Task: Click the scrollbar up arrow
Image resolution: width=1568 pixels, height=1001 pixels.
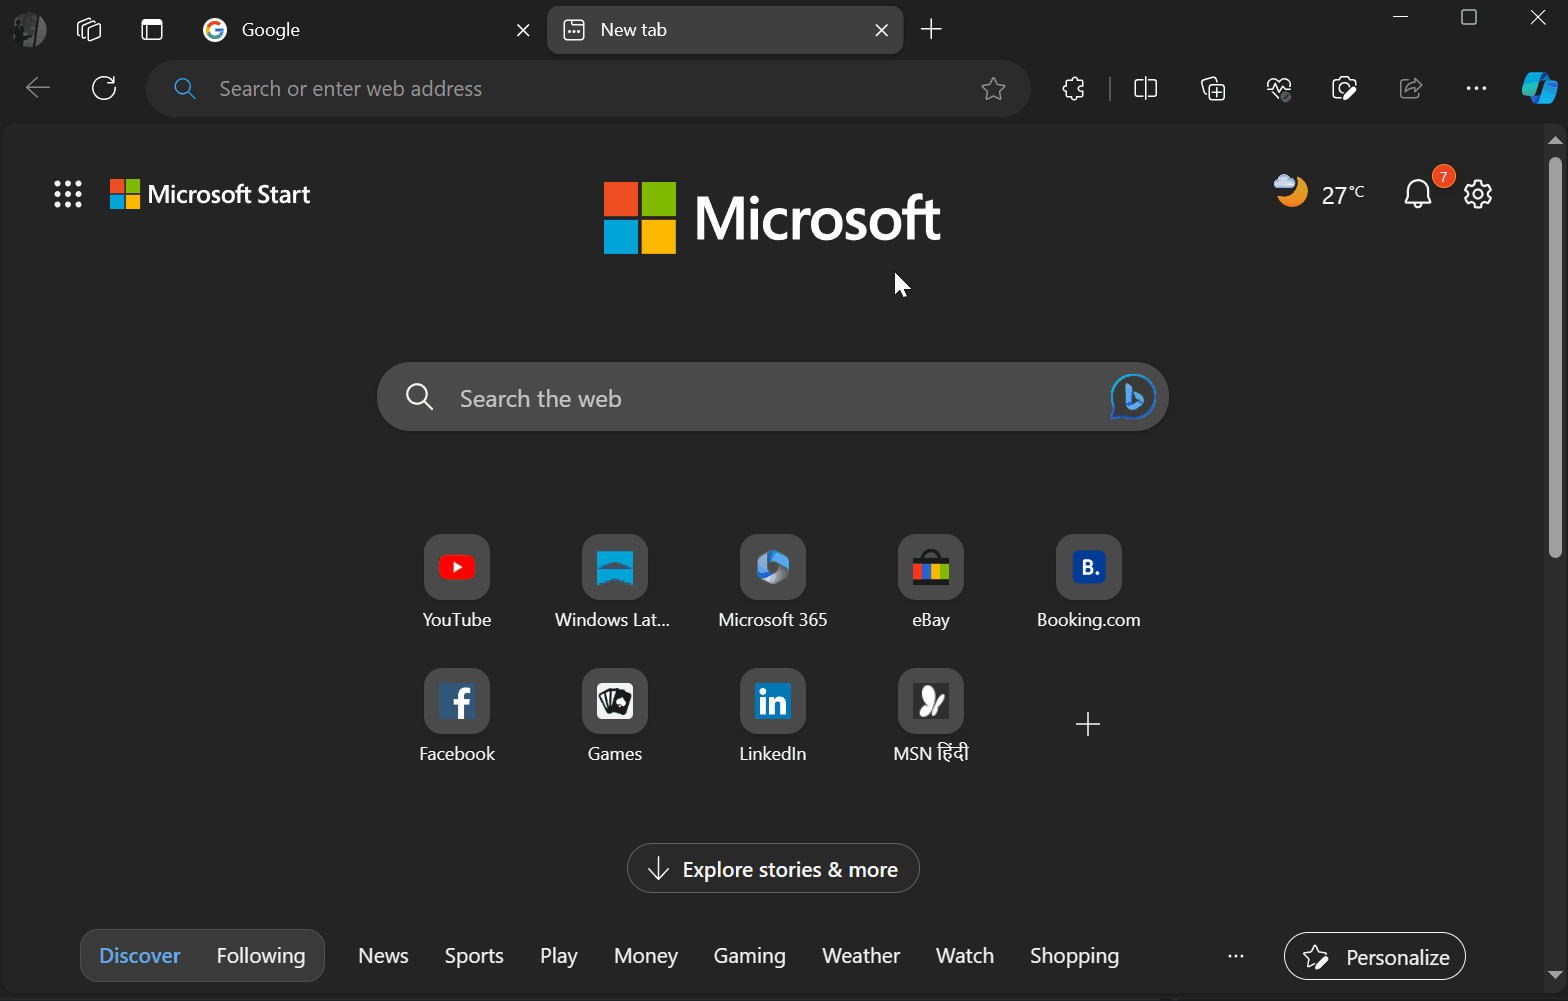Action: tap(1555, 140)
